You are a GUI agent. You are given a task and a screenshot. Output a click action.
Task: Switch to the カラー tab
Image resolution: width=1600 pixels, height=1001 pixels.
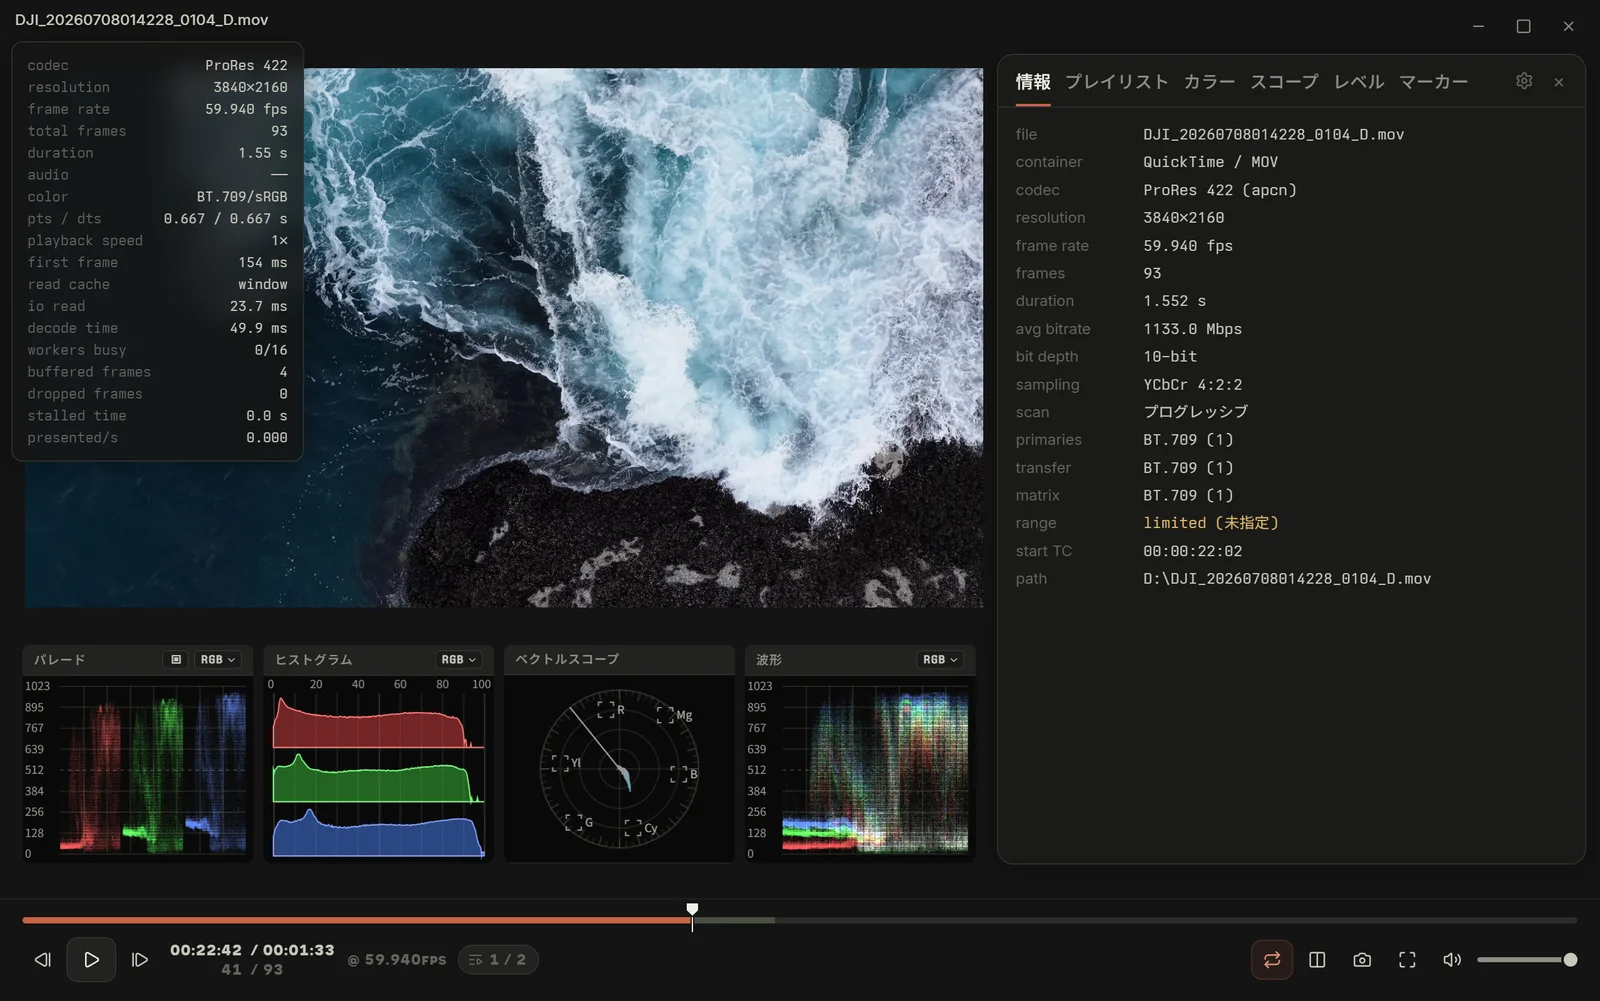pos(1209,82)
